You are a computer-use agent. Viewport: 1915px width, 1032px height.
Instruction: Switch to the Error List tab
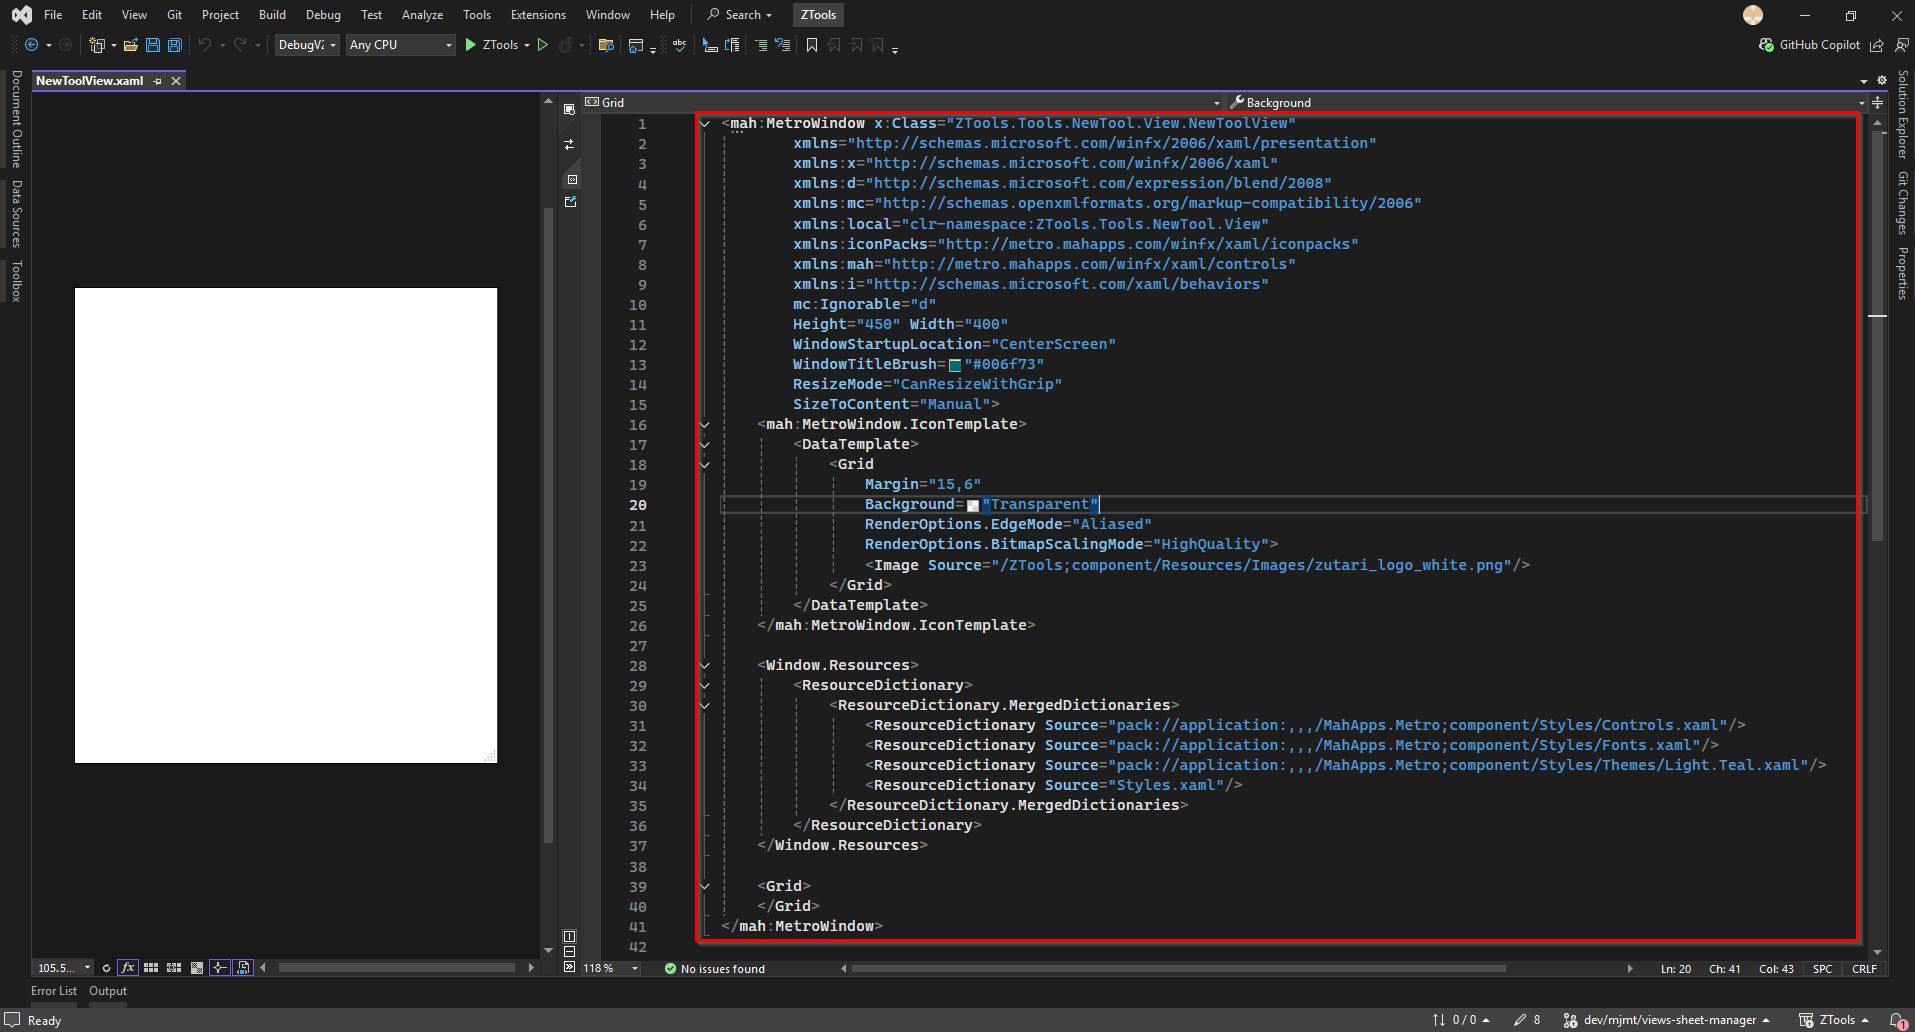point(54,991)
